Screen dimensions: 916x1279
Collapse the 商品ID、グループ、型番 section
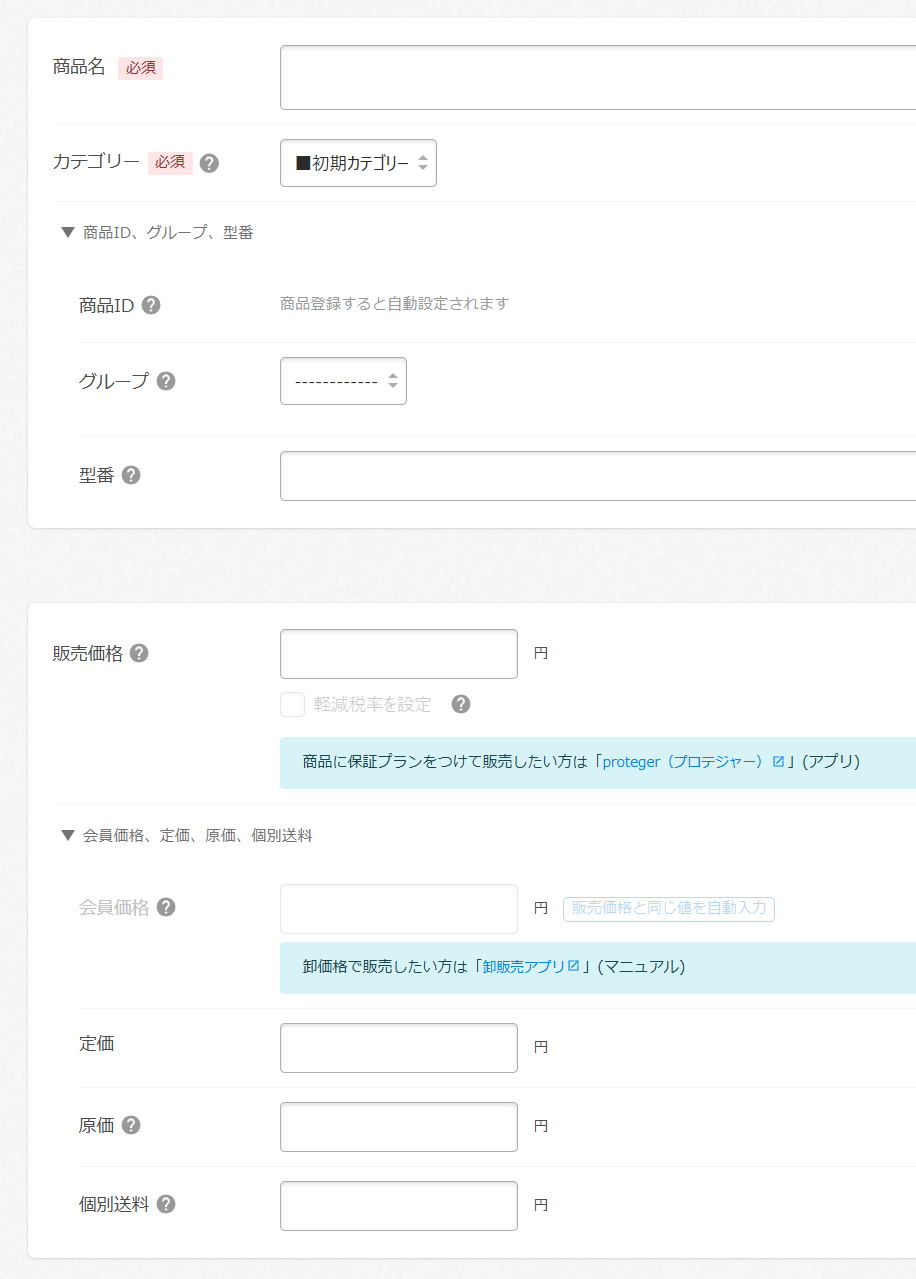[x=68, y=232]
